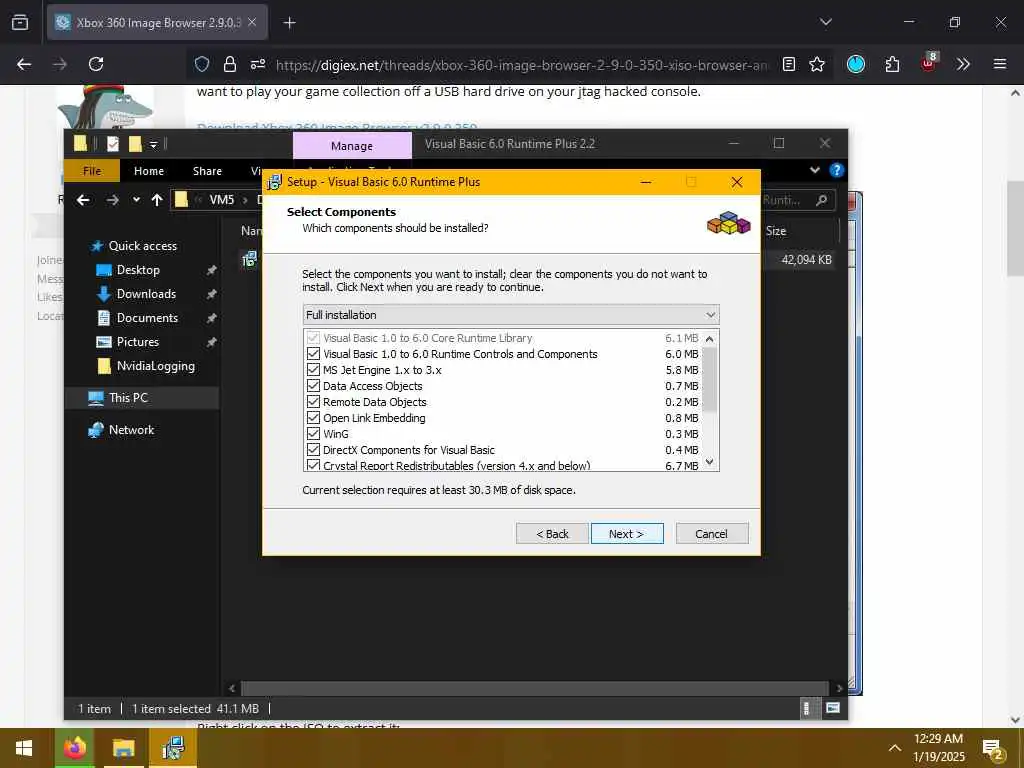Open NvidiaLogging folder in sidebar
Image resolution: width=1024 pixels, height=768 pixels.
point(155,366)
